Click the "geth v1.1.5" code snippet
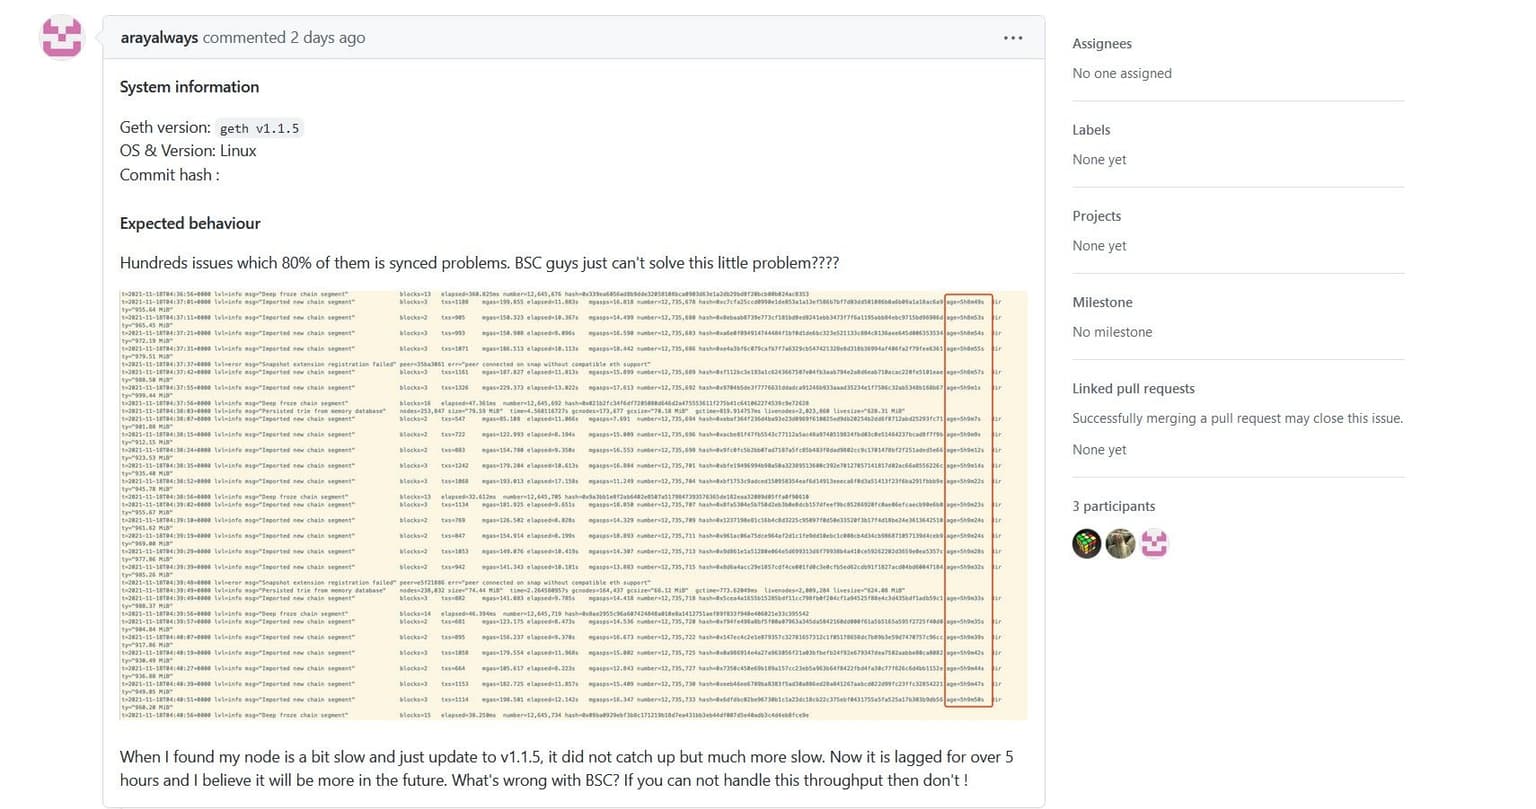This screenshot has height=809, width=1536. [260, 128]
